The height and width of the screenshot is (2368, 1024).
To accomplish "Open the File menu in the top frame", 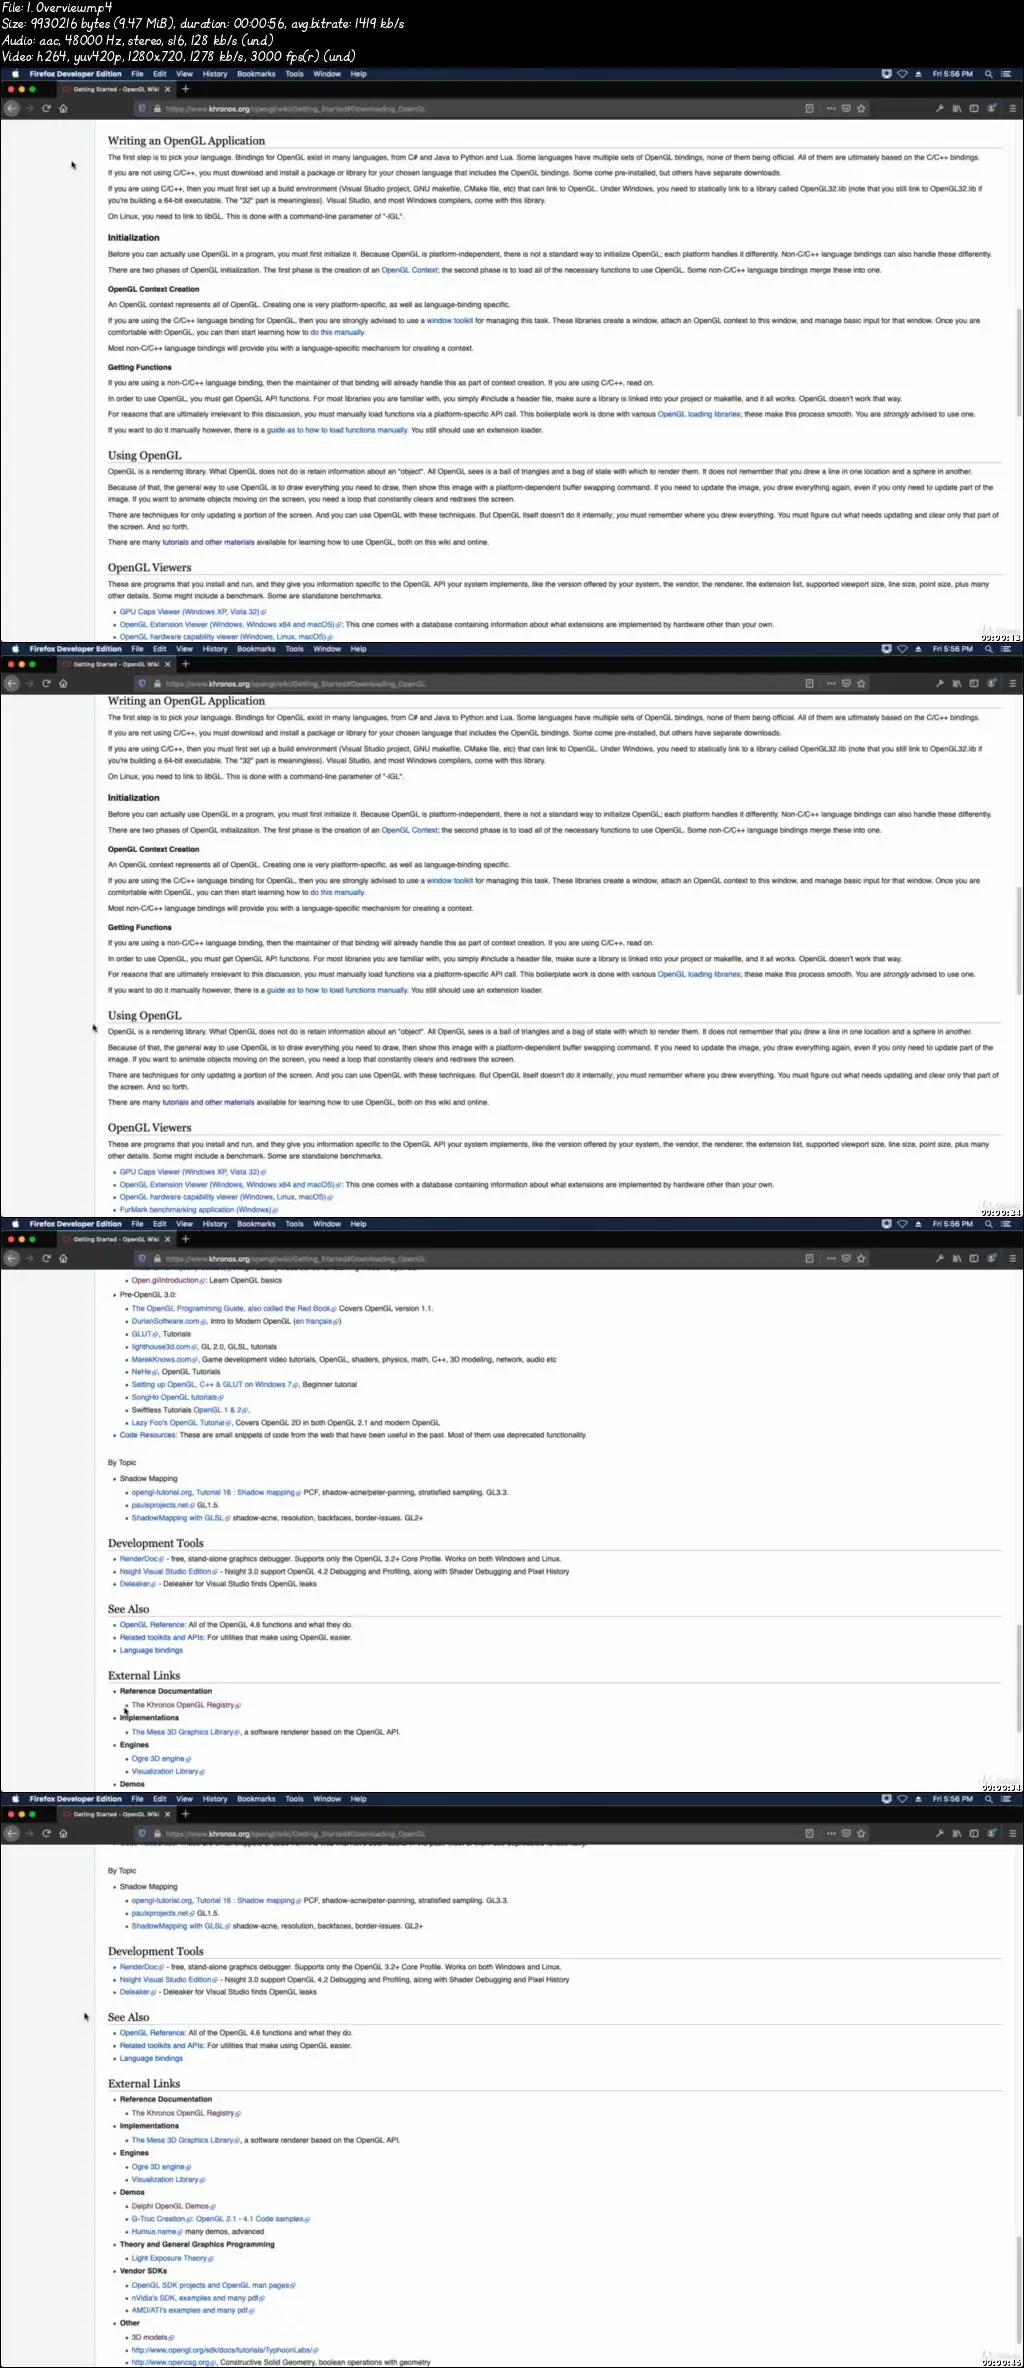I will click(137, 74).
